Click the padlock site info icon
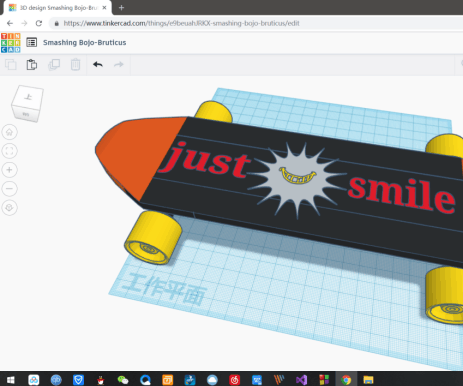The height and width of the screenshot is (386, 463). pyautogui.click(x=57, y=23)
